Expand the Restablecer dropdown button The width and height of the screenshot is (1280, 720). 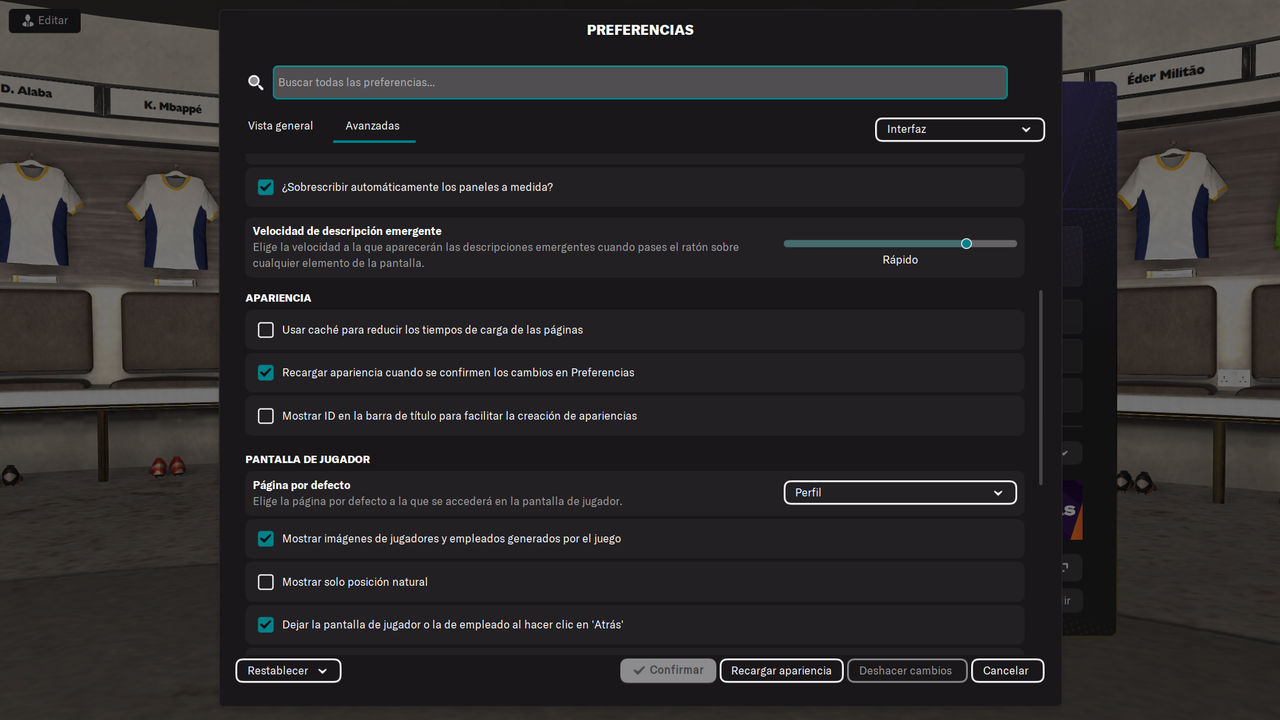pyautogui.click(x=288, y=671)
